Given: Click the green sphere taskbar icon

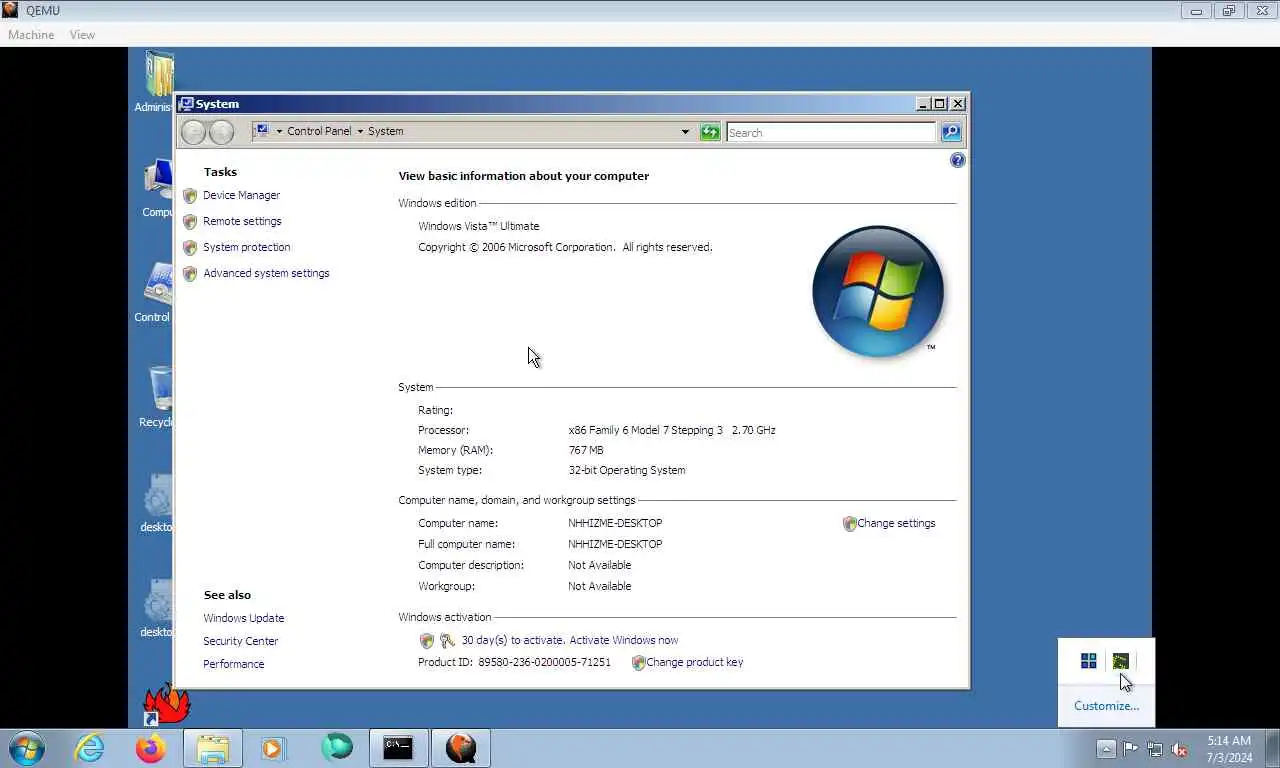Looking at the screenshot, I should pos(336,747).
